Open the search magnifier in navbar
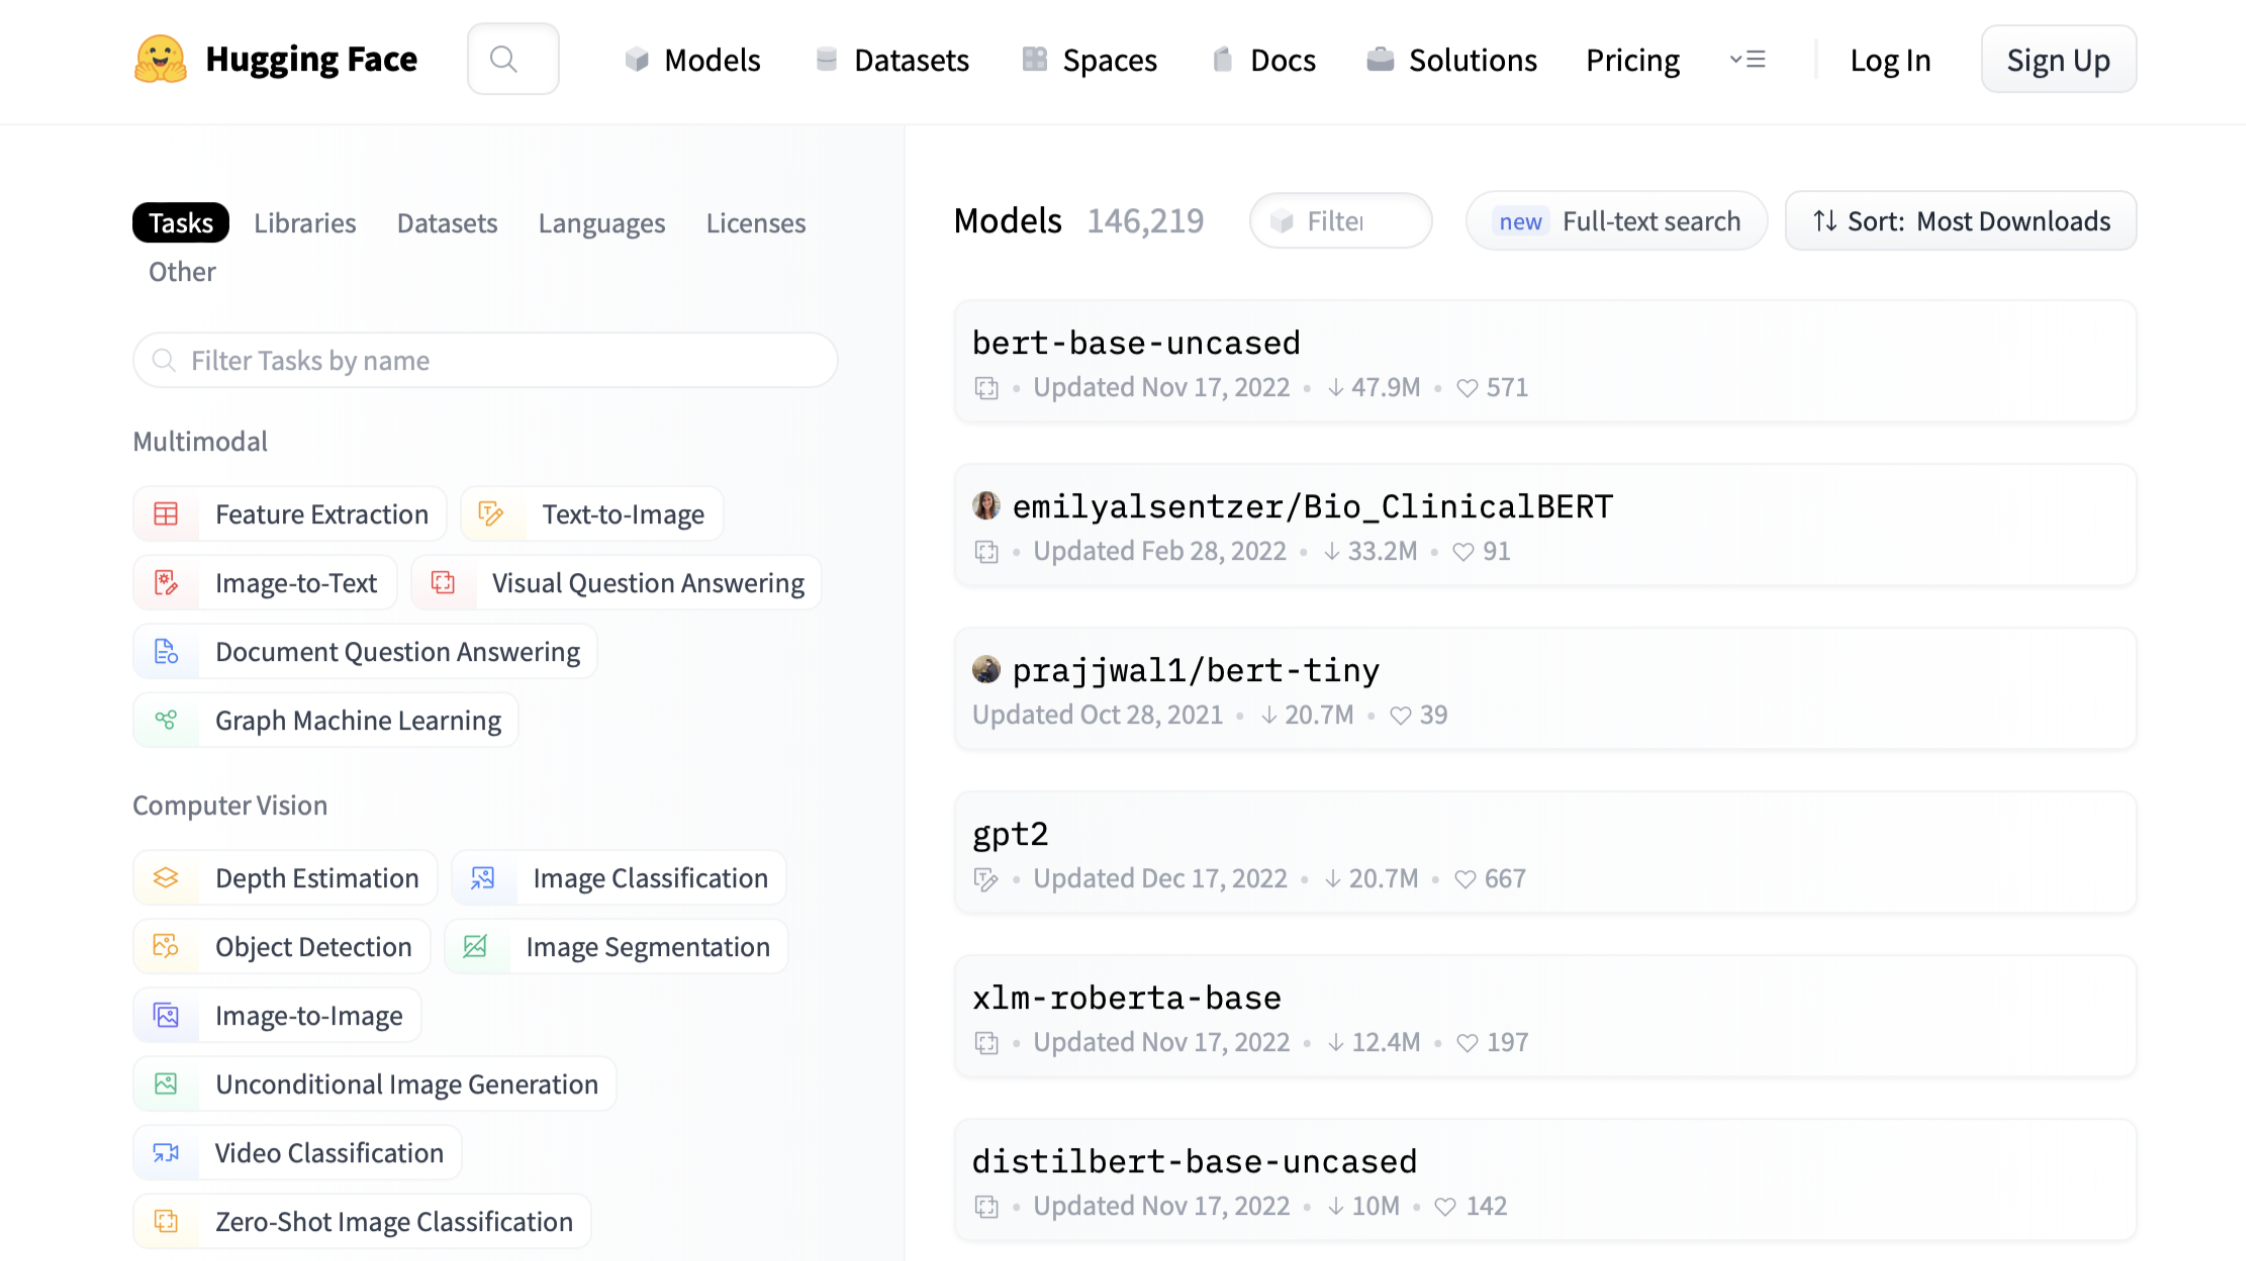2246x1261 pixels. (x=504, y=59)
